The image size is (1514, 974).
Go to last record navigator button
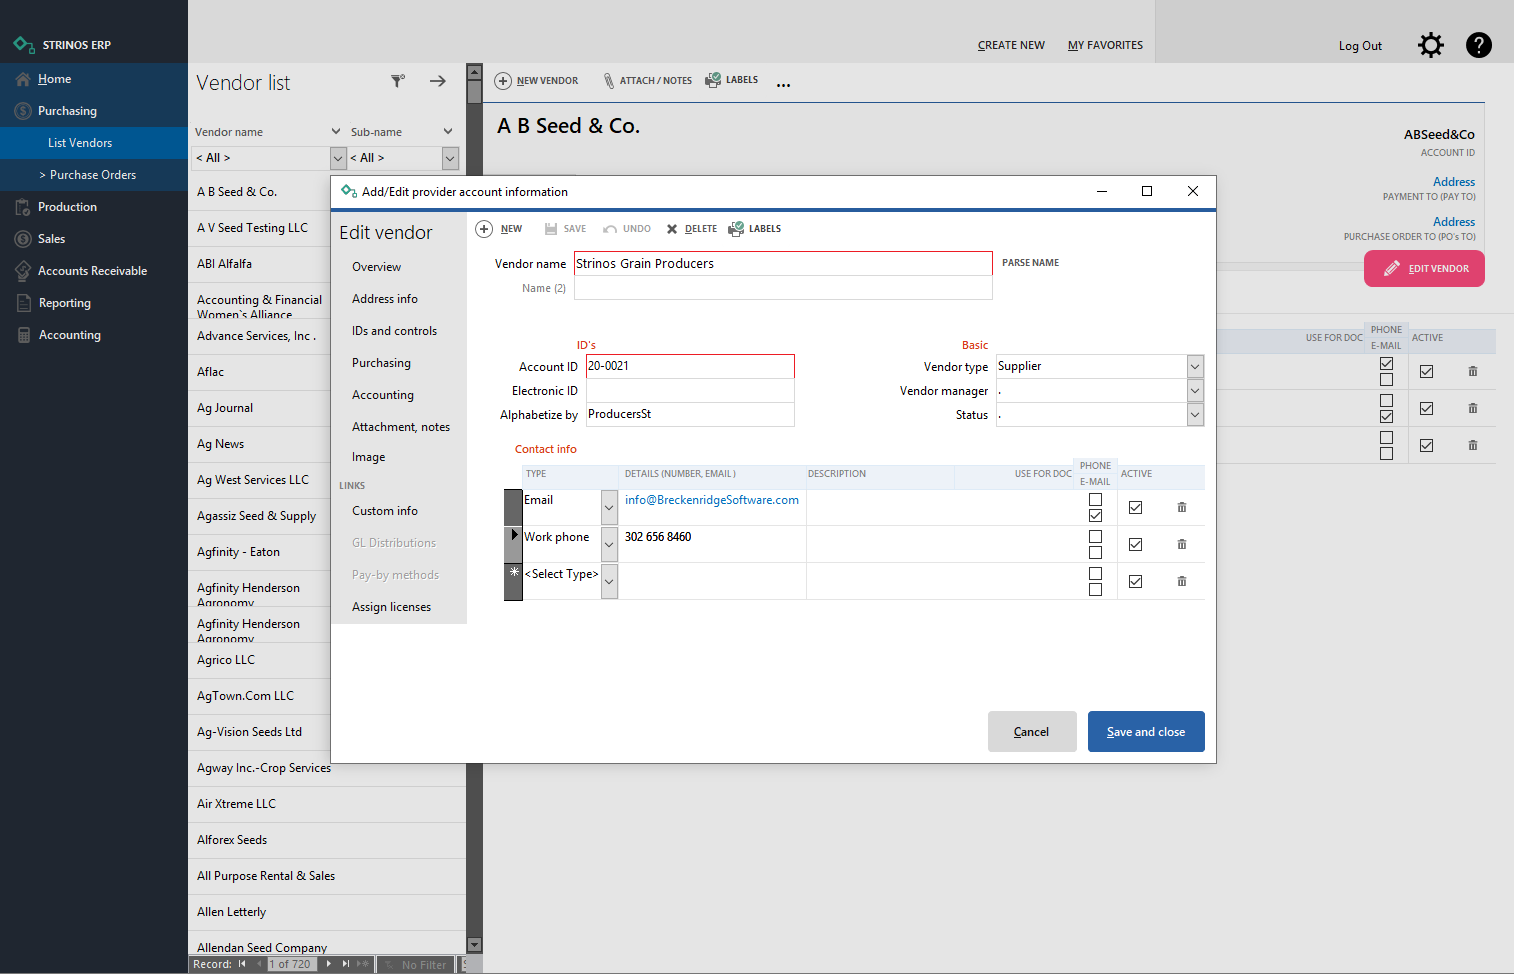pos(346,964)
